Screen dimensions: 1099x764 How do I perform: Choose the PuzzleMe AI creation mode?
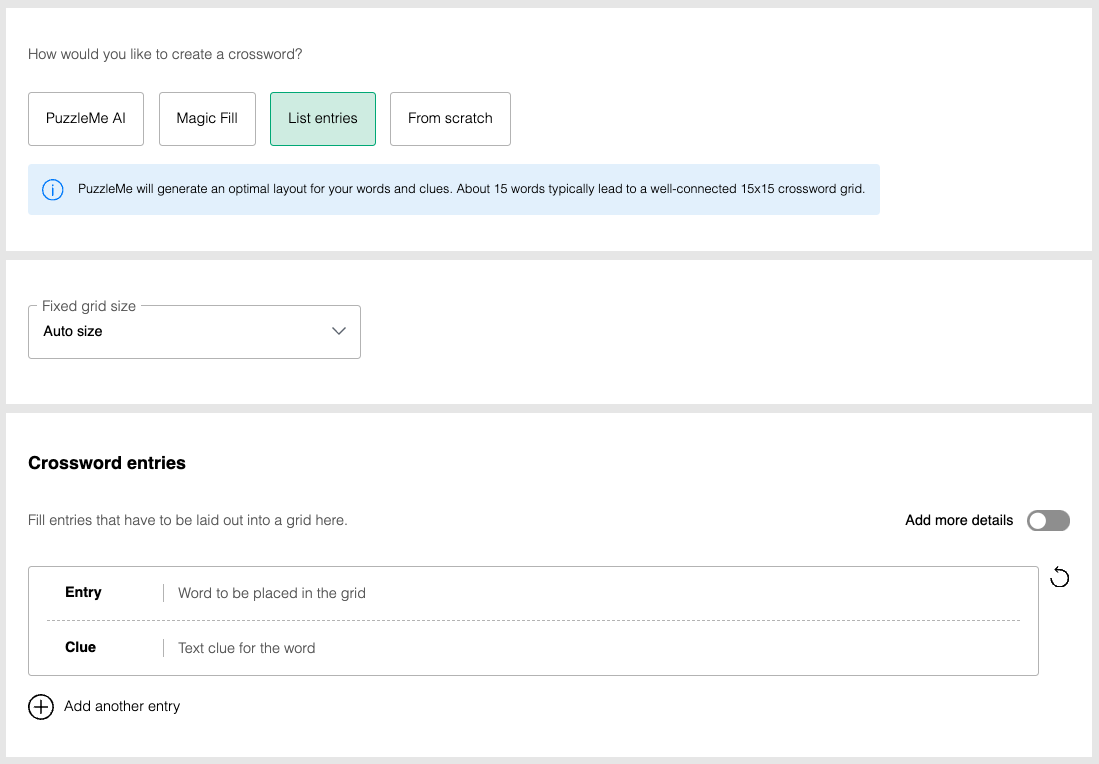(x=86, y=119)
